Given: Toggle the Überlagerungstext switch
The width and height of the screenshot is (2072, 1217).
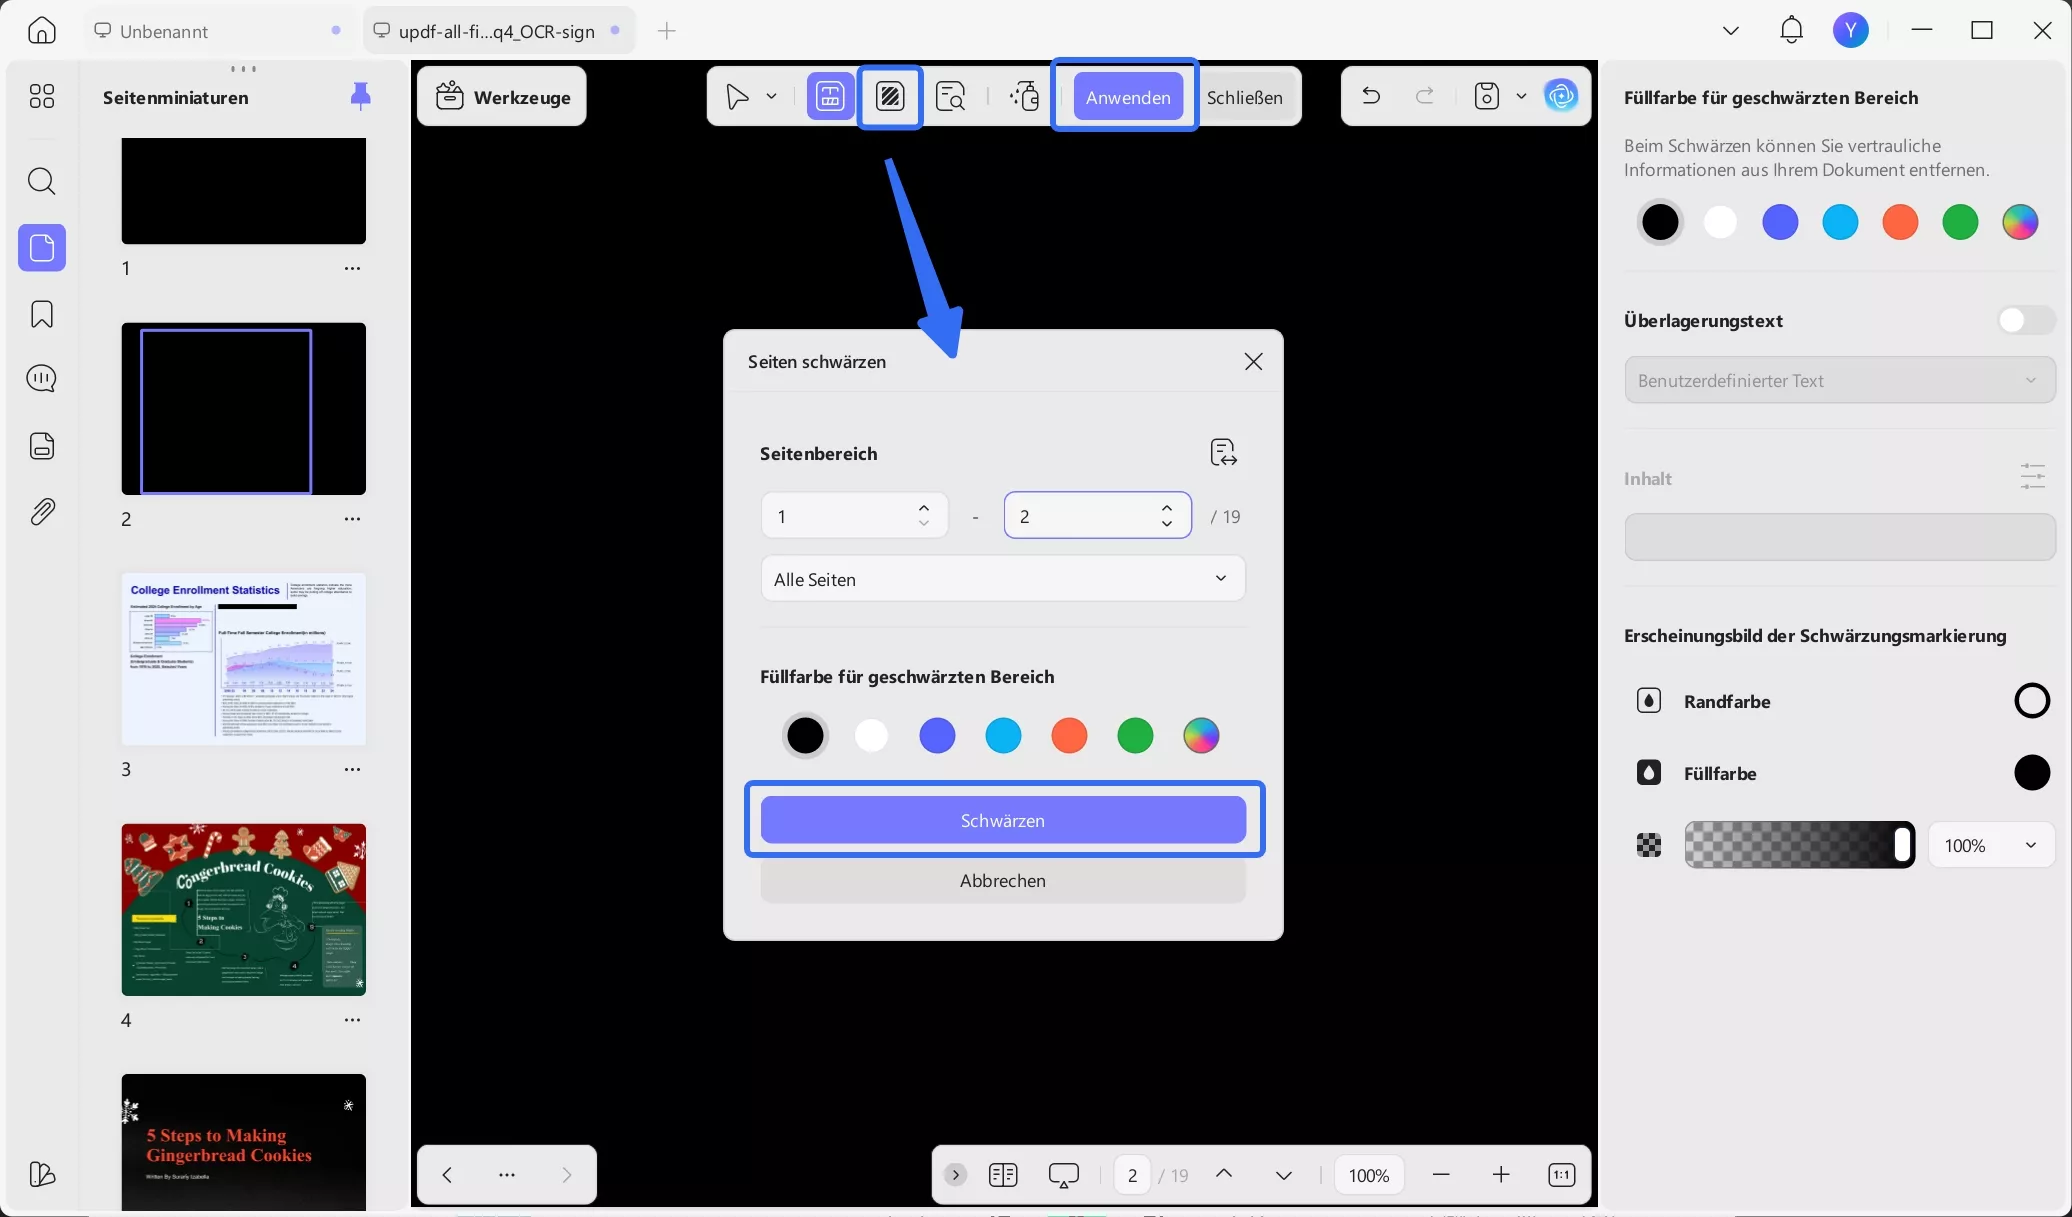Looking at the screenshot, I should tap(2025, 321).
